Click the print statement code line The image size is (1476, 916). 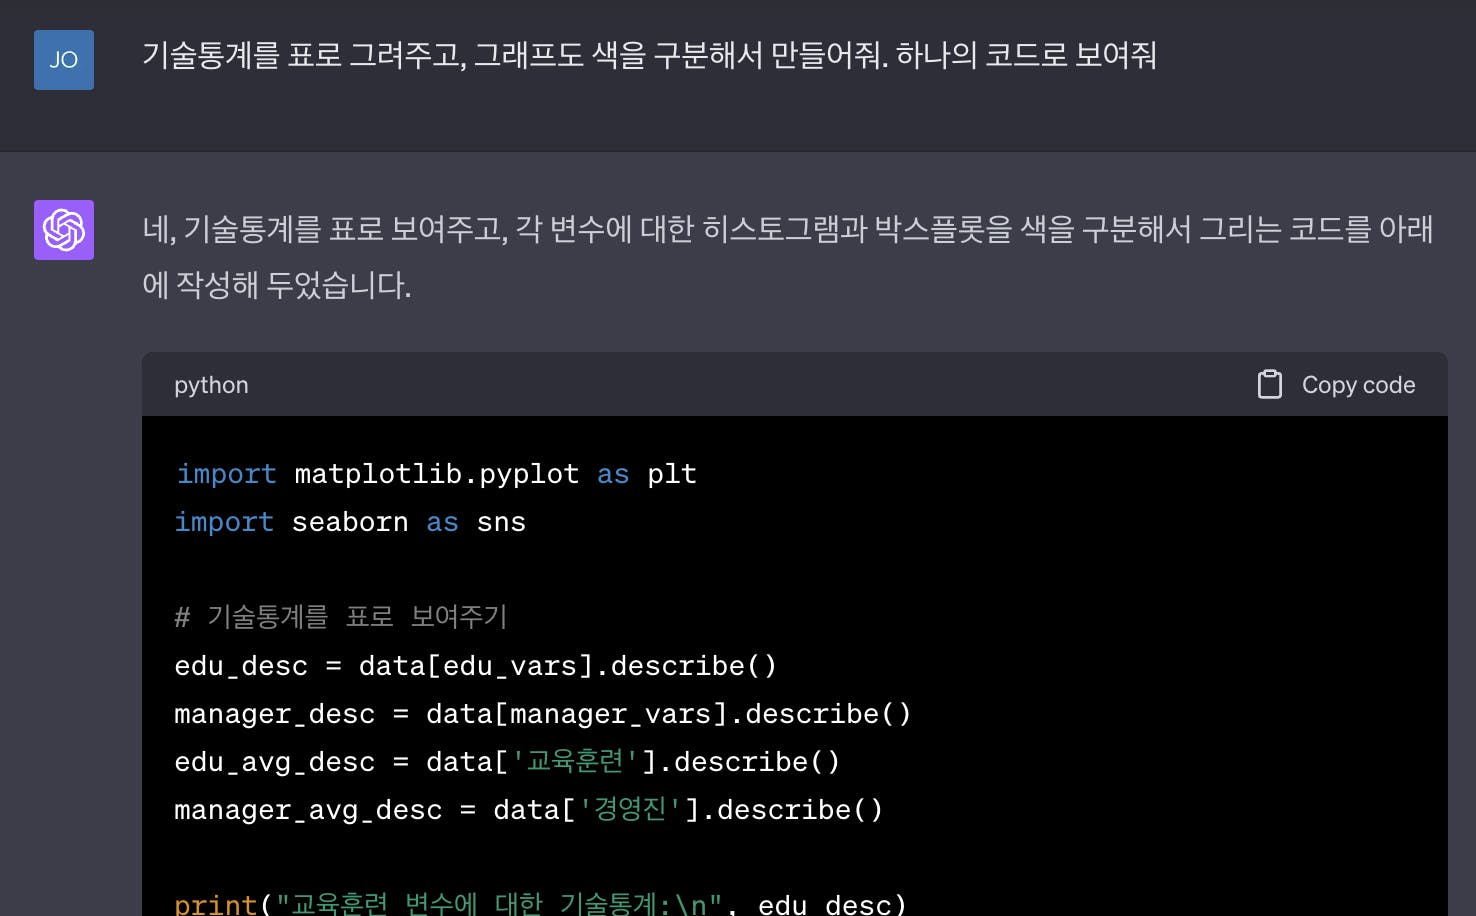click(x=540, y=904)
